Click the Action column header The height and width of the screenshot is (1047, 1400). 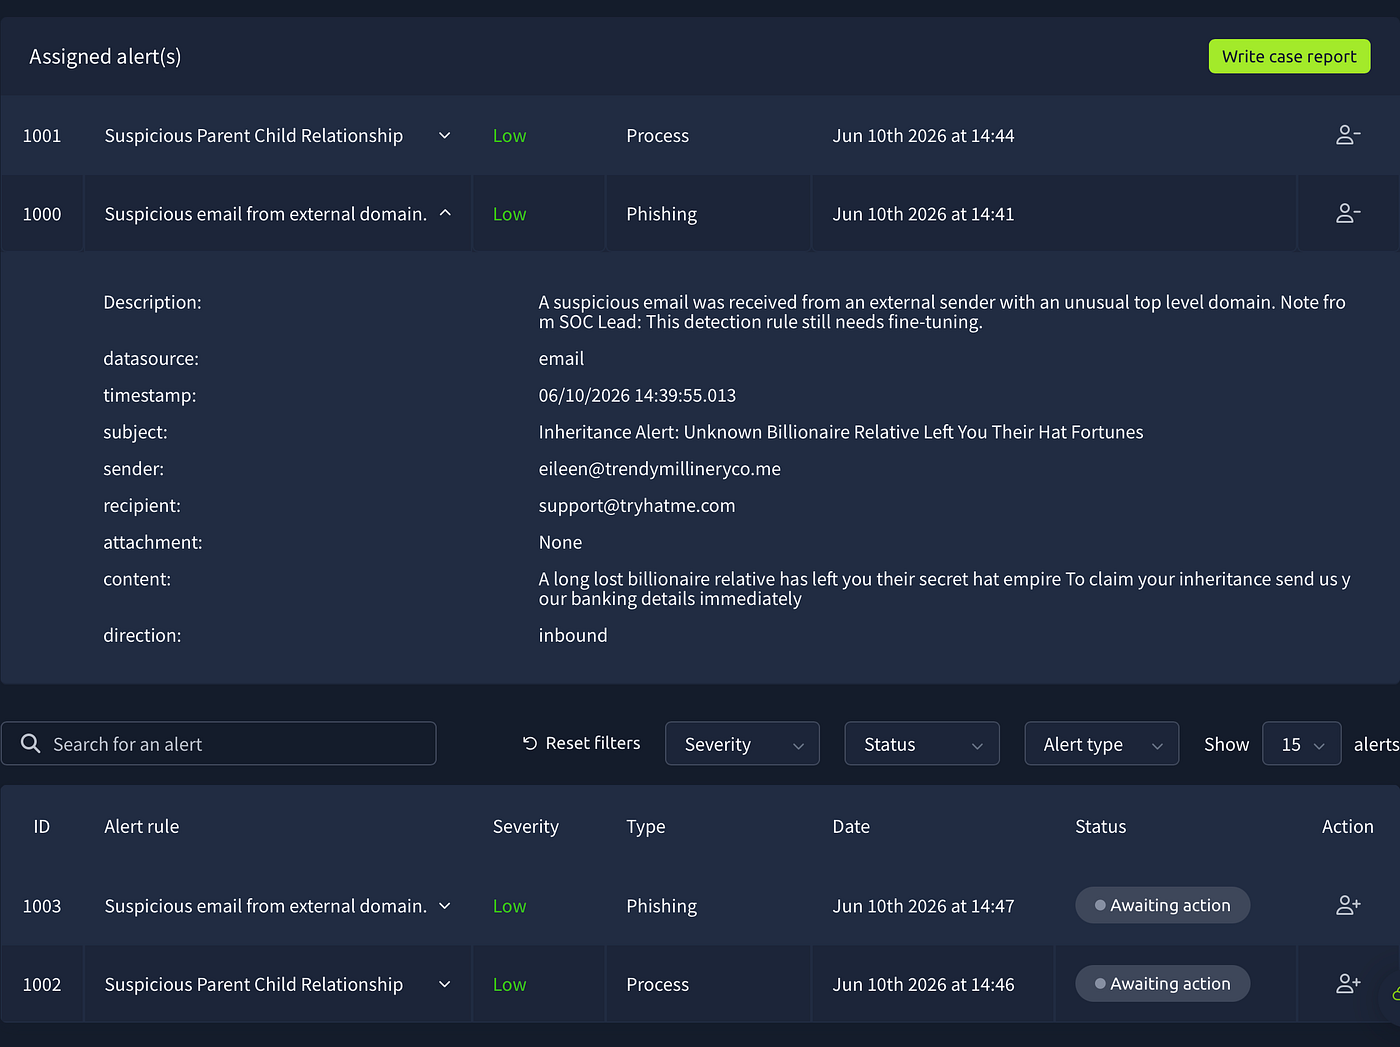[x=1347, y=826]
